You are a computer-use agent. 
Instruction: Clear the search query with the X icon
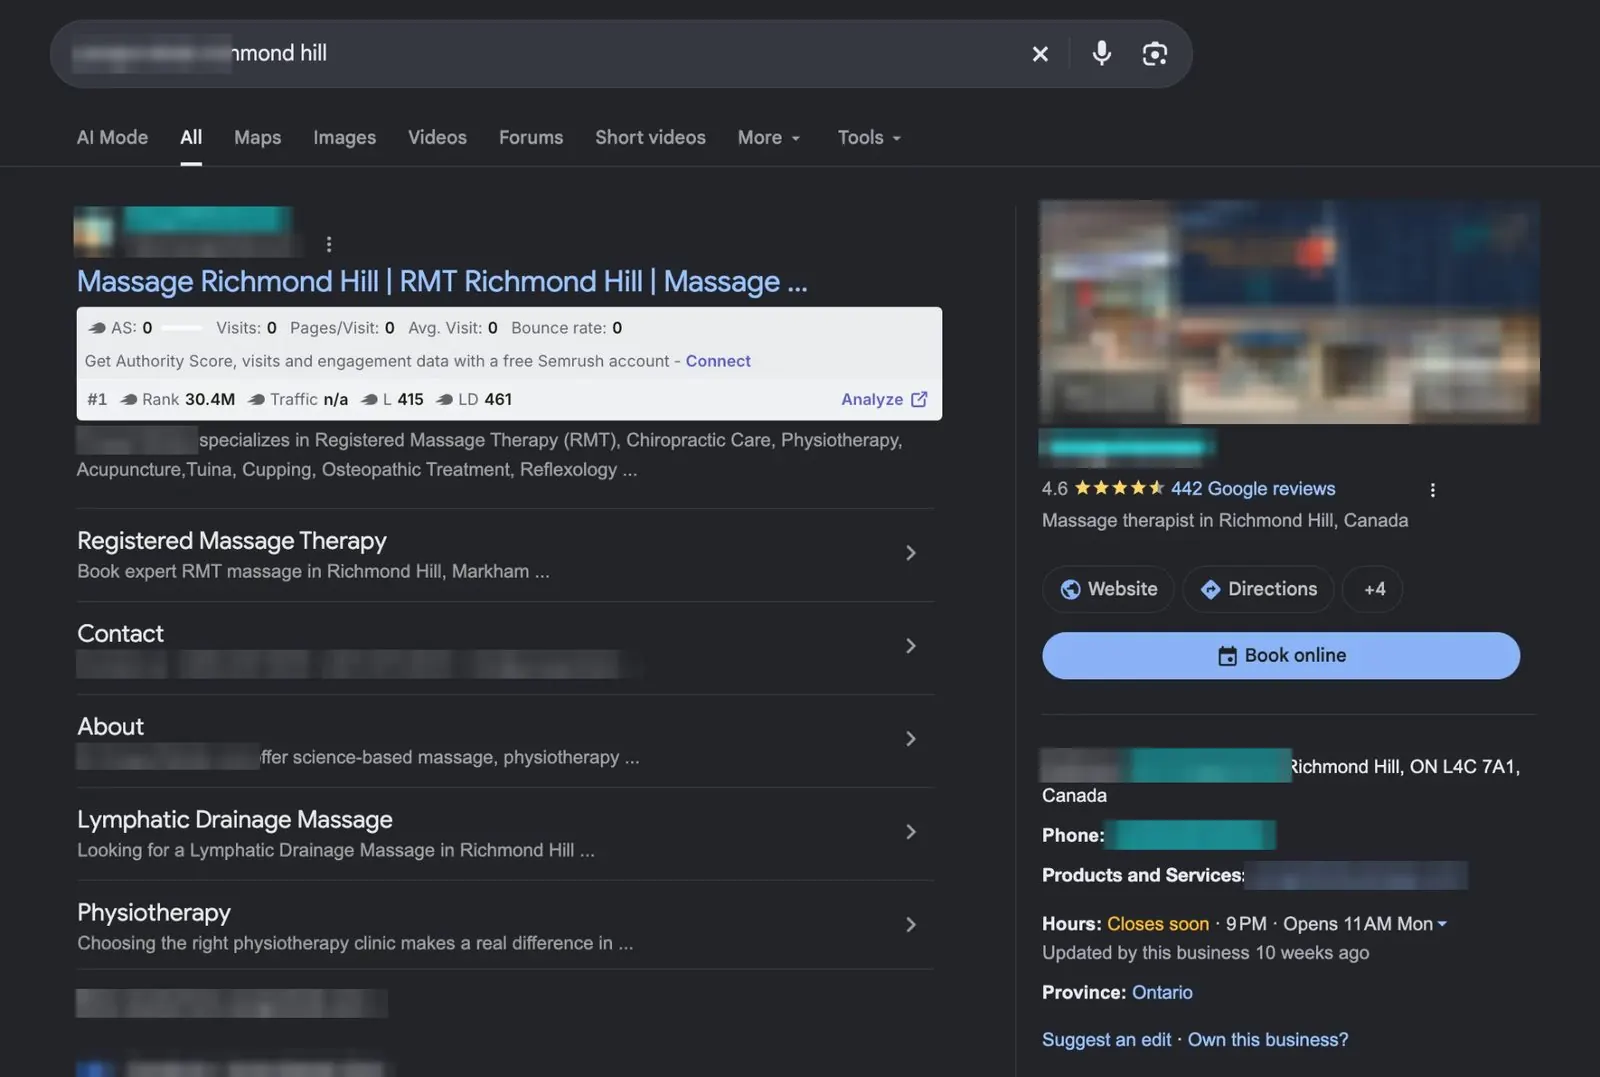point(1040,54)
